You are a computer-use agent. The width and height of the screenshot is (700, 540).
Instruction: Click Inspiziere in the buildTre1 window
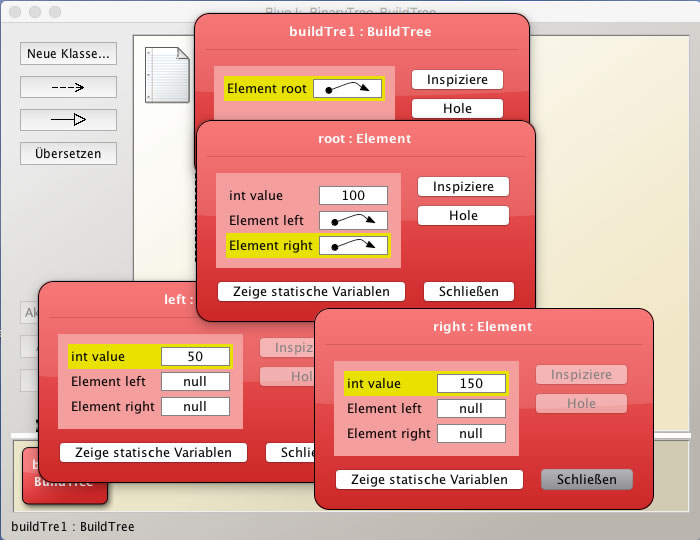click(x=456, y=80)
